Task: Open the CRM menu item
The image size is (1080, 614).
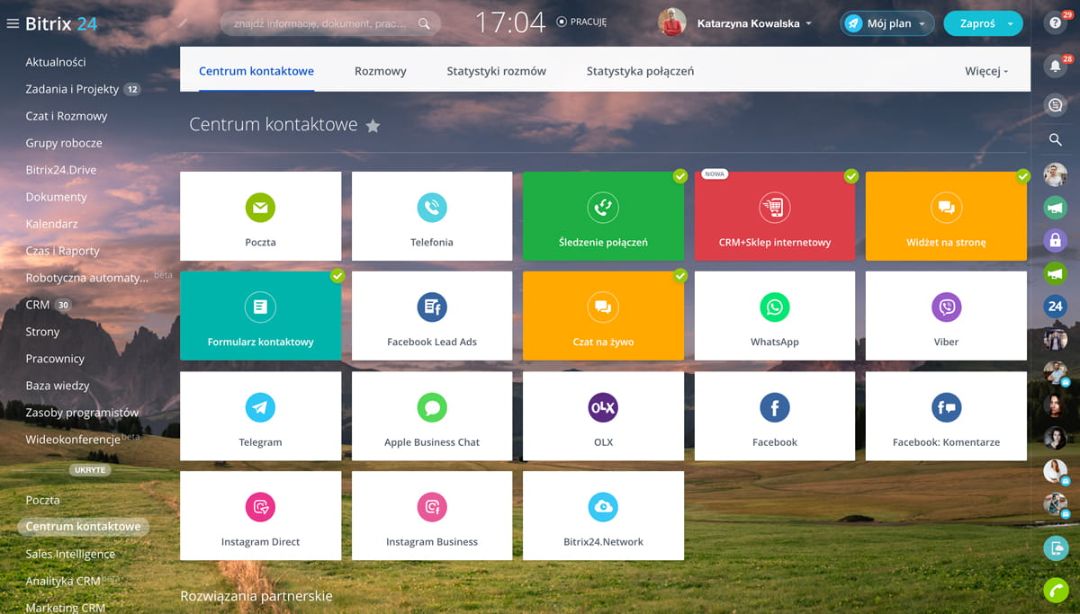Action: coord(38,305)
